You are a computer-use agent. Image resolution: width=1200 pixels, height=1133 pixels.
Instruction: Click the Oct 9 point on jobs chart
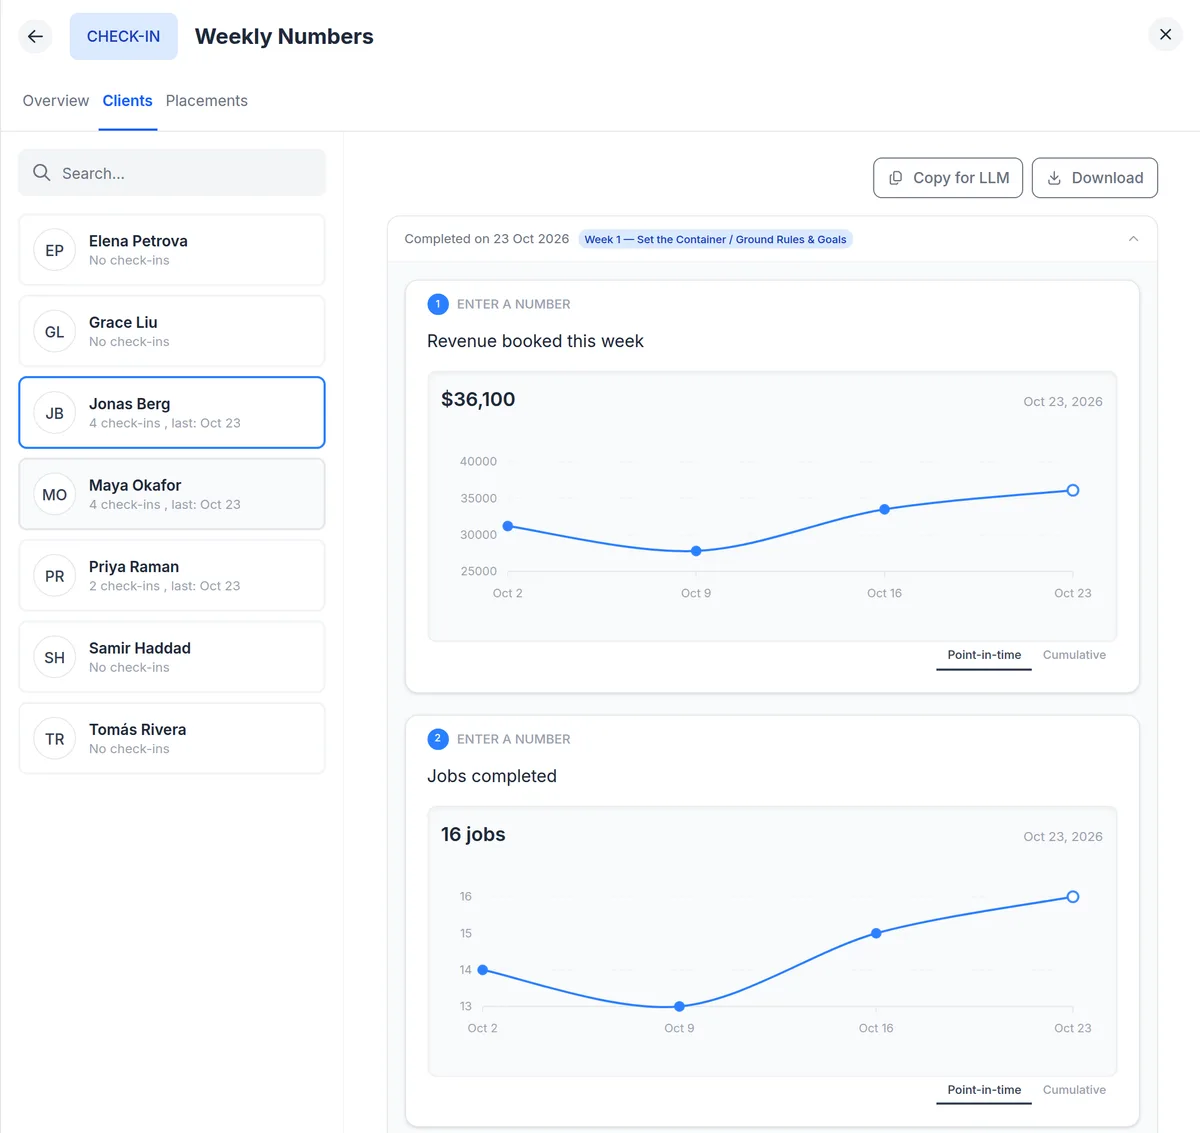[679, 1006]
